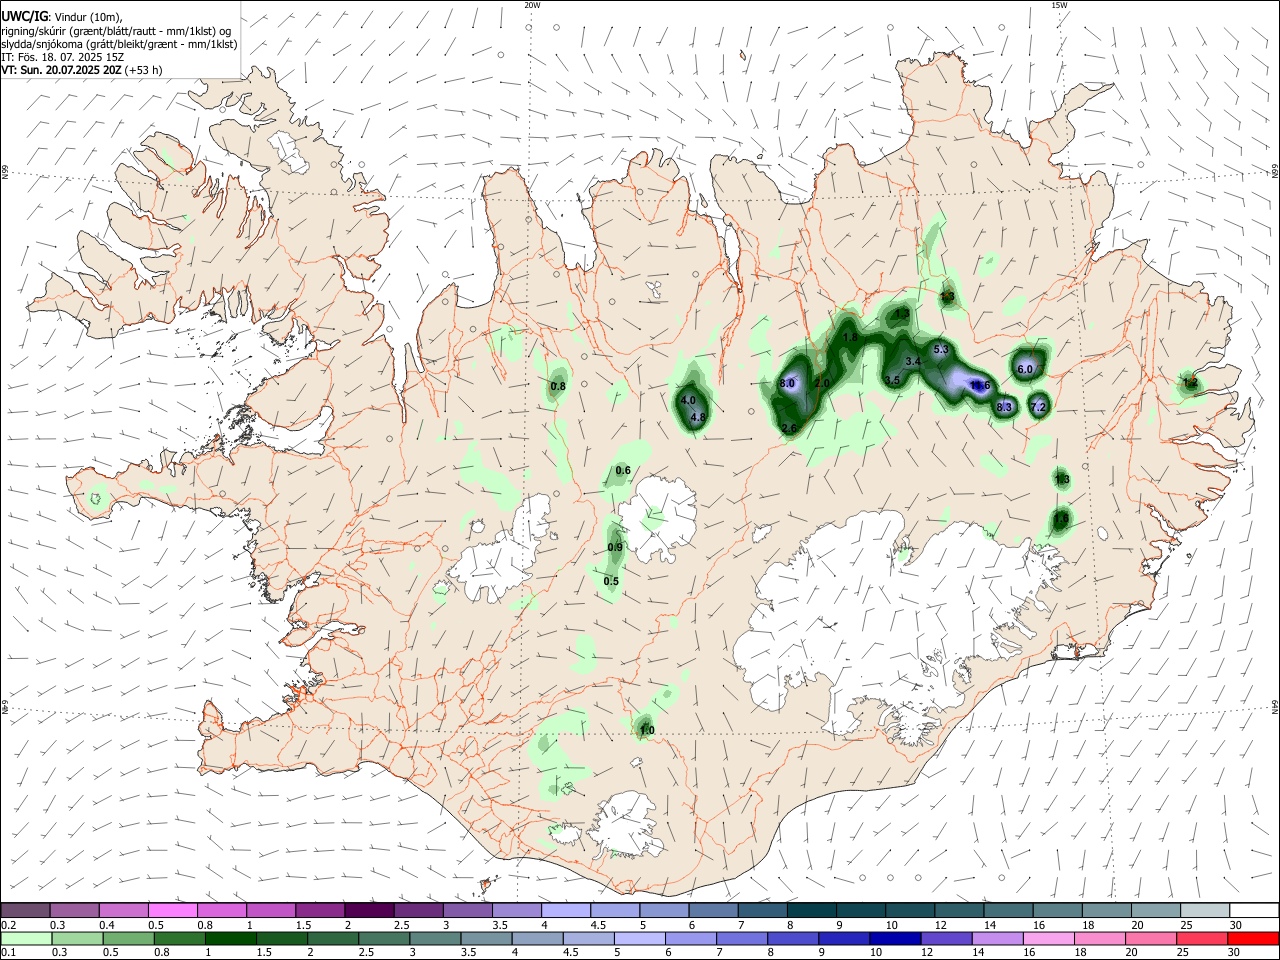Click the bright red 30 mm rain swatch
1280x960 pixels.
coord(1252,938)
